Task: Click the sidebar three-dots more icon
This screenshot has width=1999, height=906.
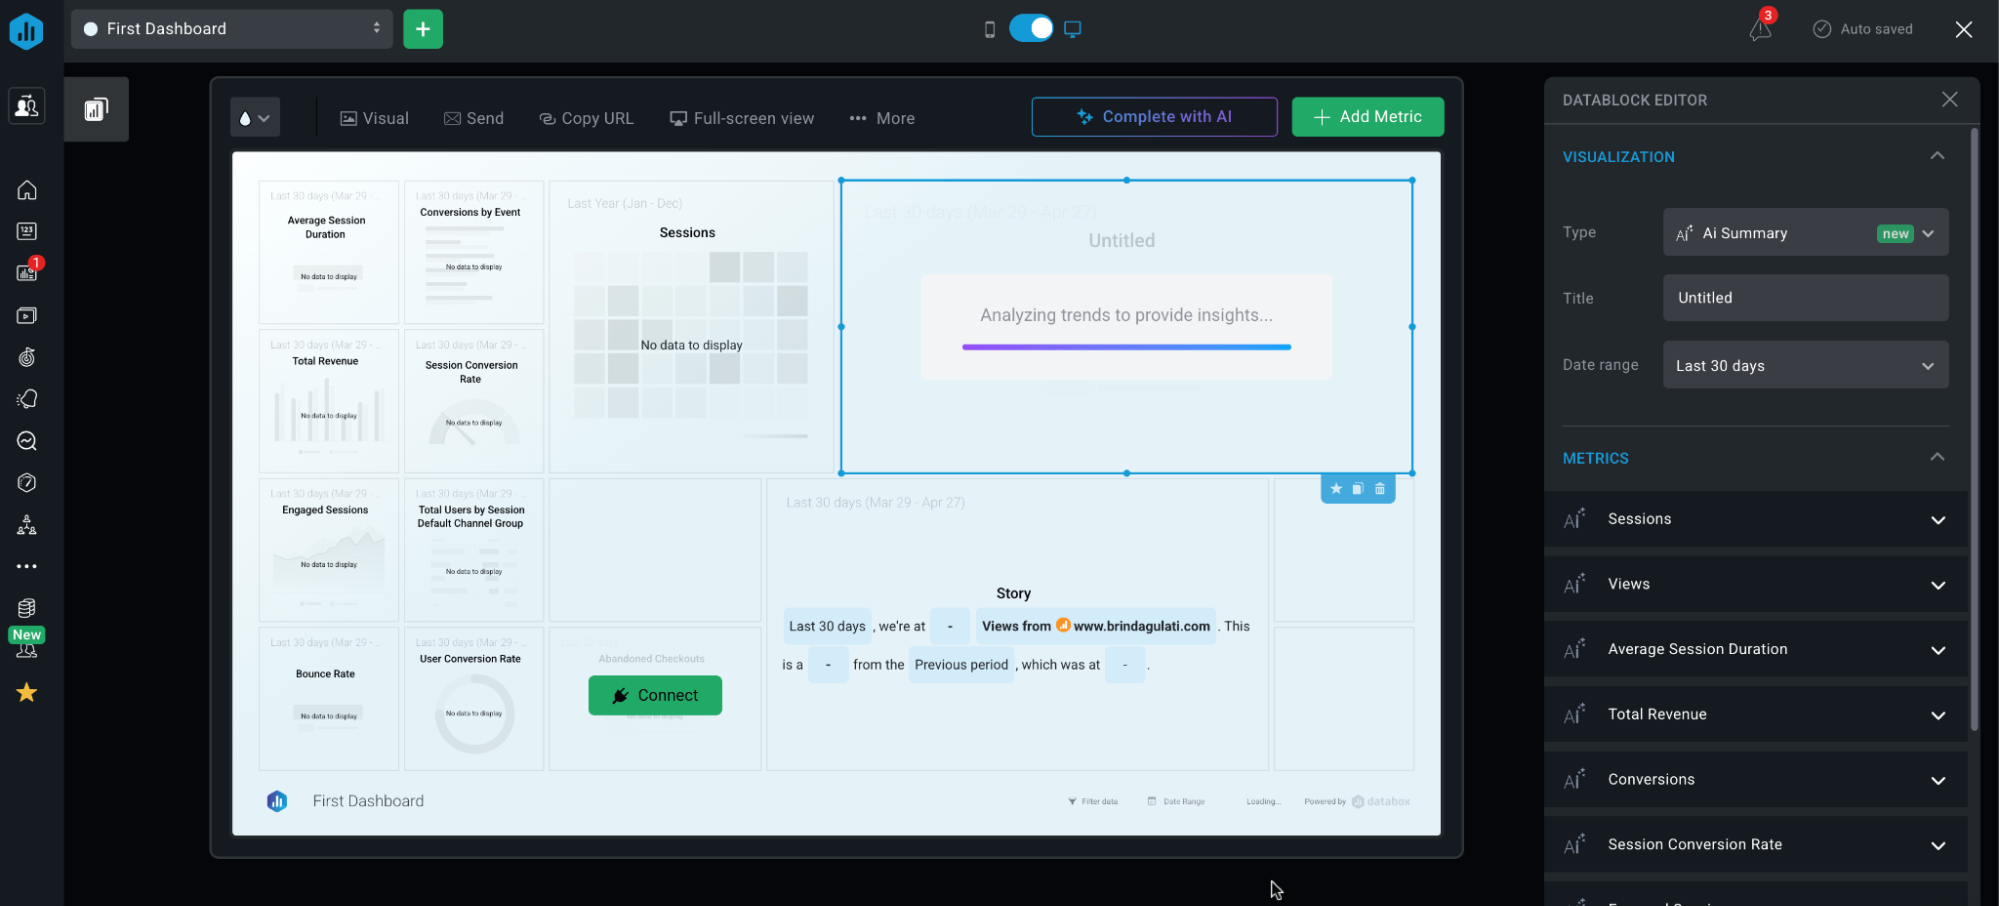Action: click(x=27, y=566)
